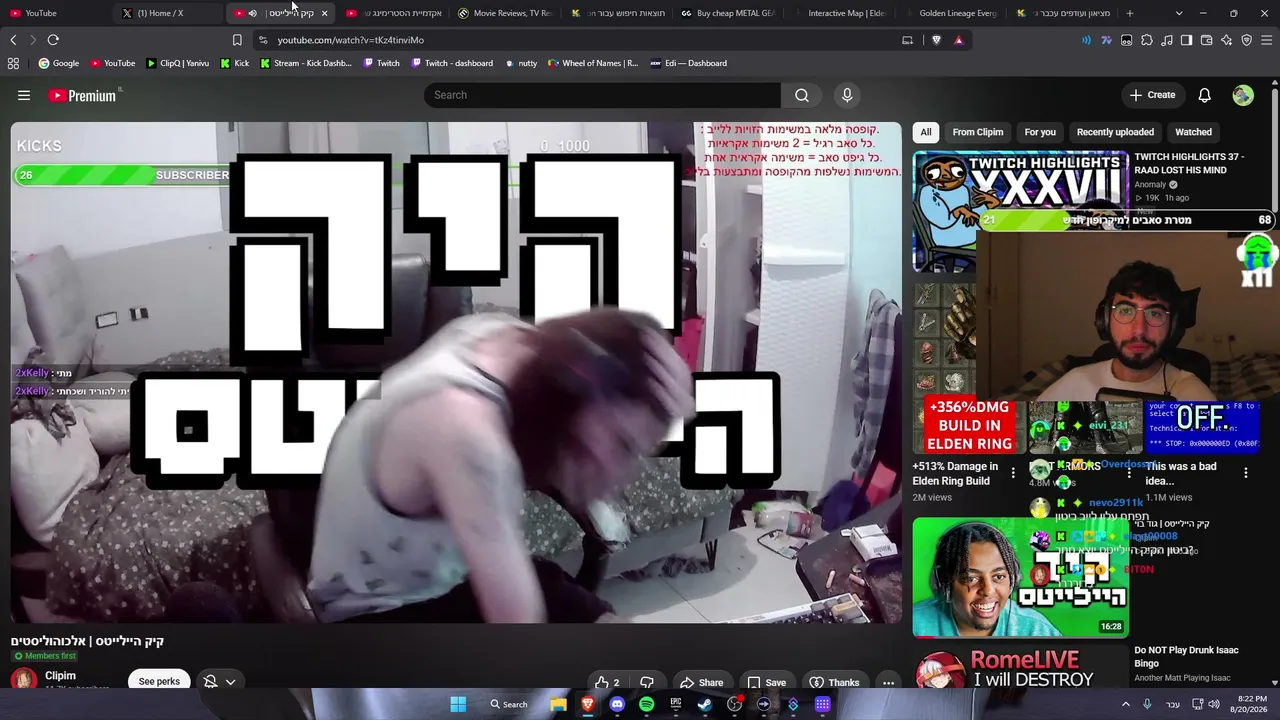1280x720 pixels.
Task: Open Epic Games Launcher from the taskbar
Action: [676, 704]
